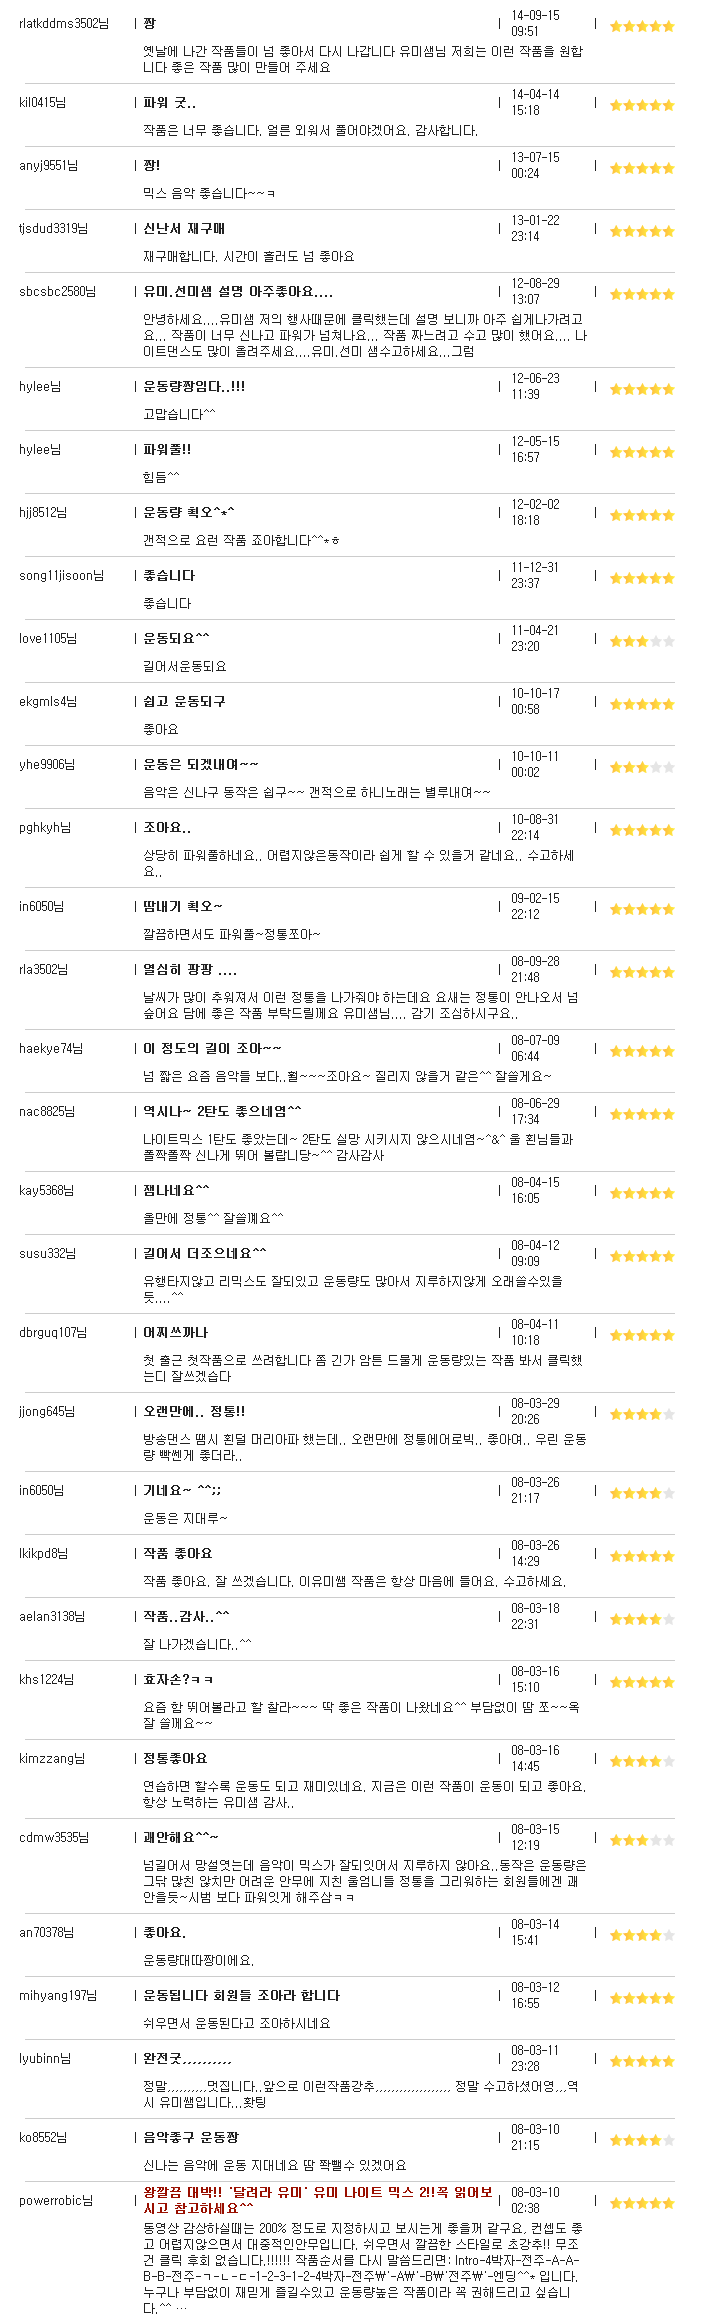
Task: Click the star rating on kimzzang's review
Action: coord(642,1761)
